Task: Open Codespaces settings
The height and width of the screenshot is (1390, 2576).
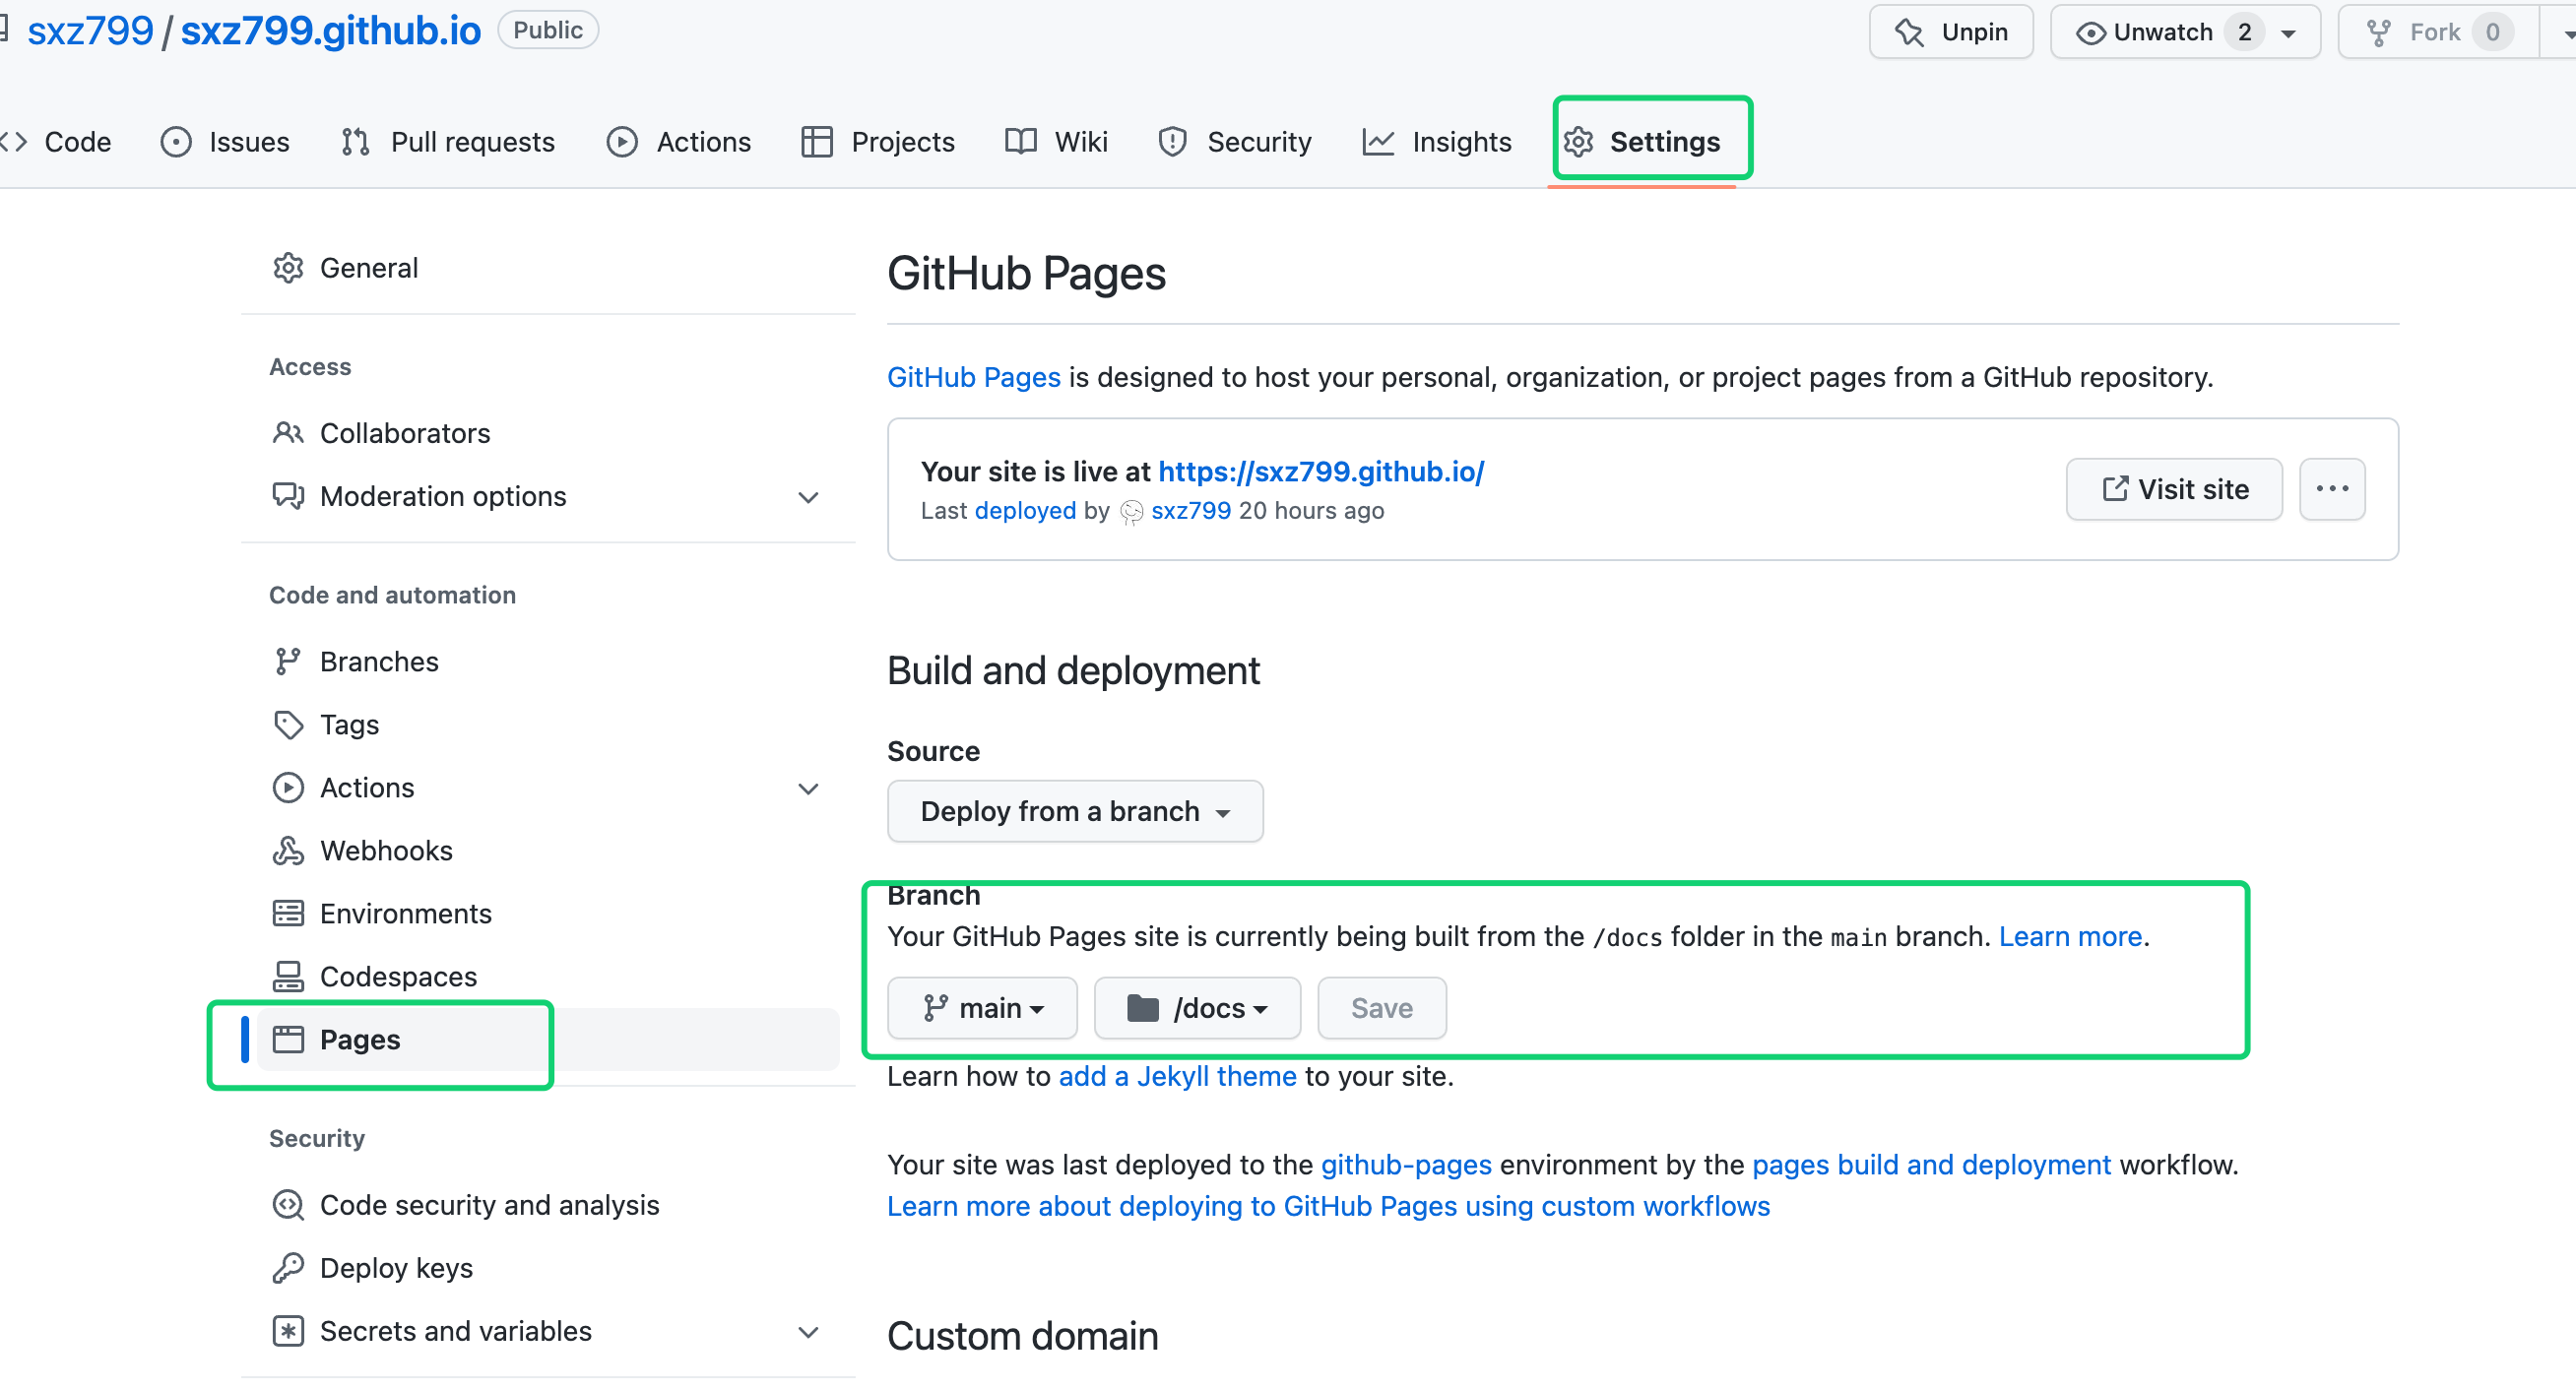Action: pos(547,976)
